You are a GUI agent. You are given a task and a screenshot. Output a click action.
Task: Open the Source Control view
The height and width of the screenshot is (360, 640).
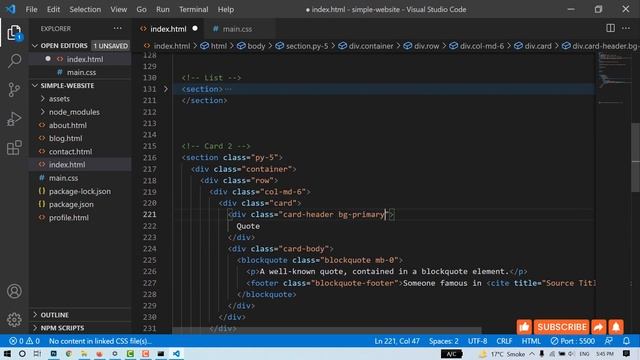pyautogui.click(x=14, y=89)
